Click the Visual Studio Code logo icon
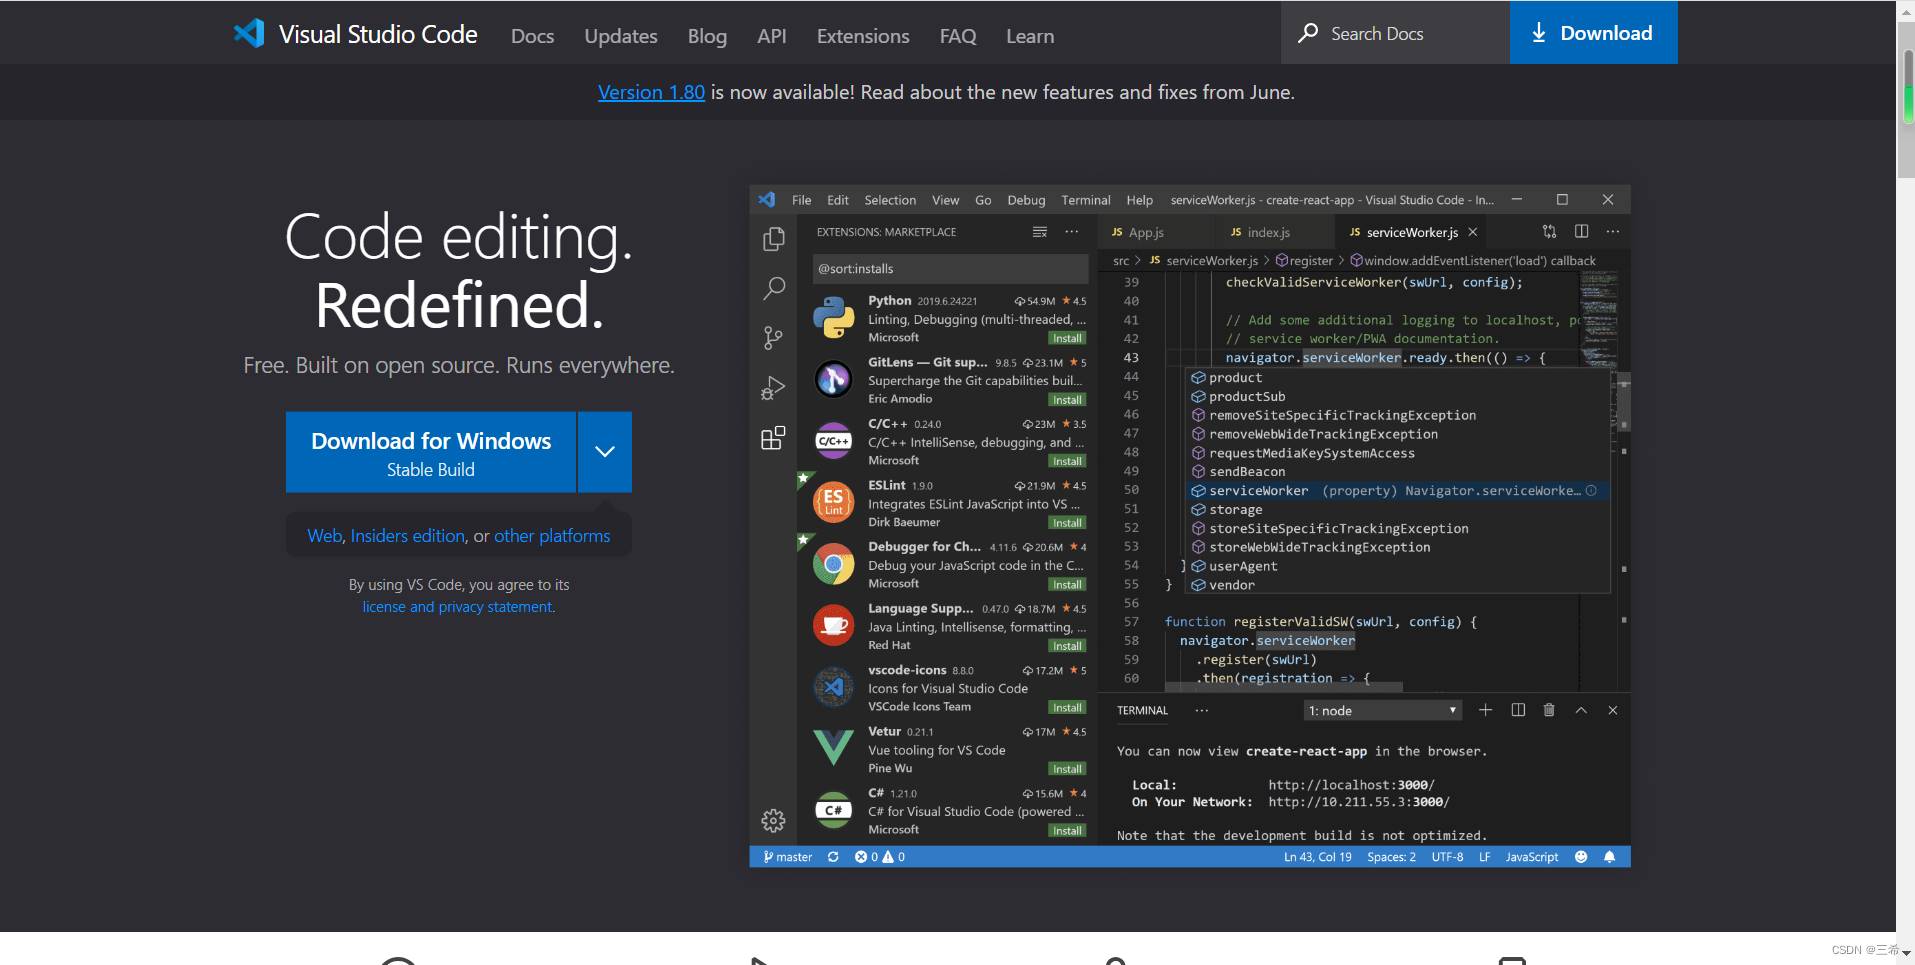The height and width of the screenshot is (965, 1915). 249,34
